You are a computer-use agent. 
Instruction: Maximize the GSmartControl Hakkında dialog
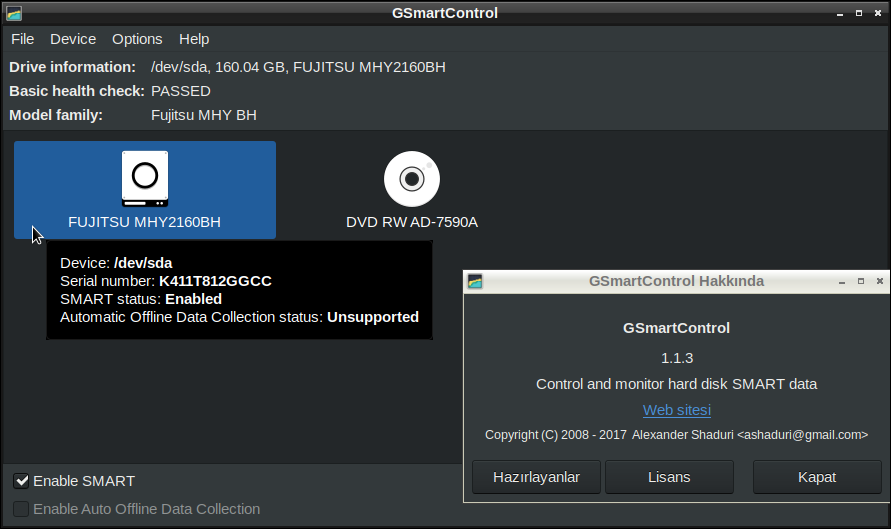click(x=861, y=281)
